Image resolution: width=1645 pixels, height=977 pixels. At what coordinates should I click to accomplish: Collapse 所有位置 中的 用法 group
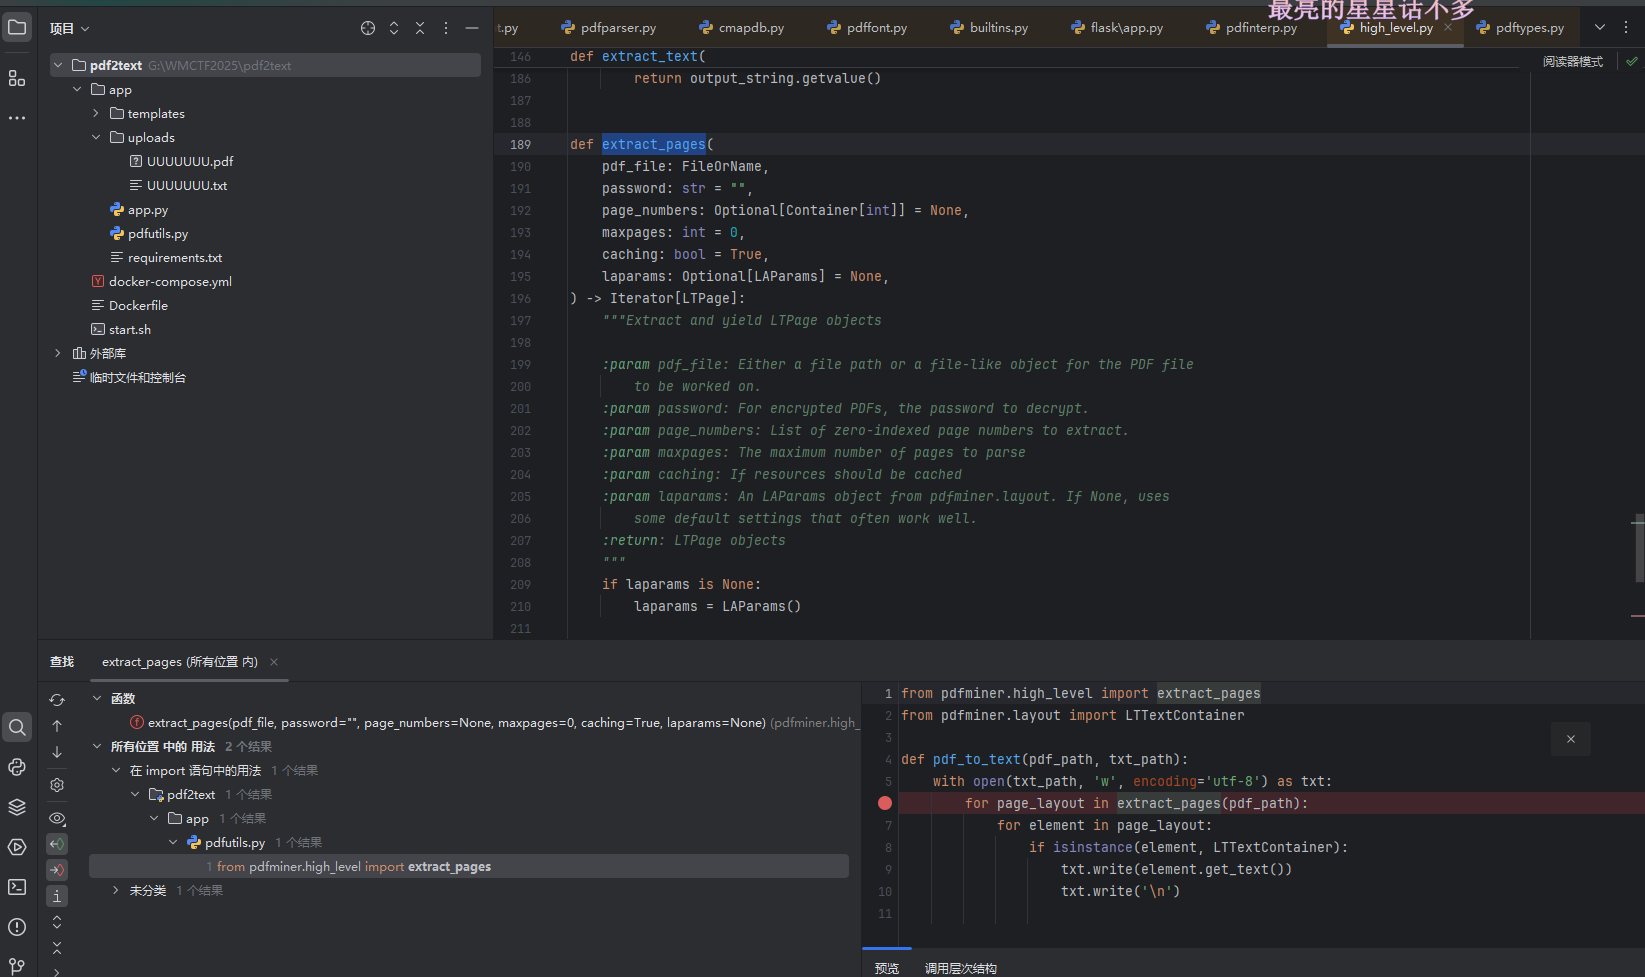(97, 746)
